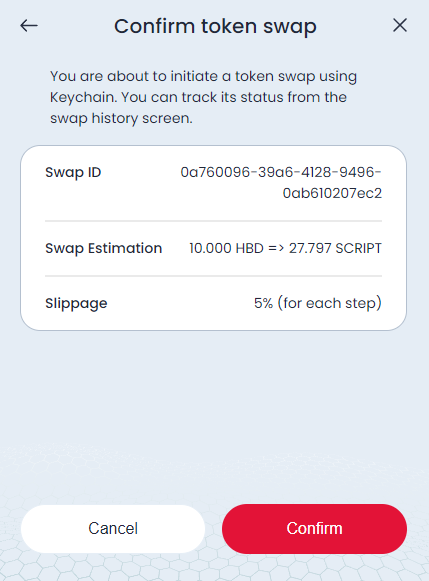Click the 5% (for each step) value

pyautogui.click(x=317, y=303)
